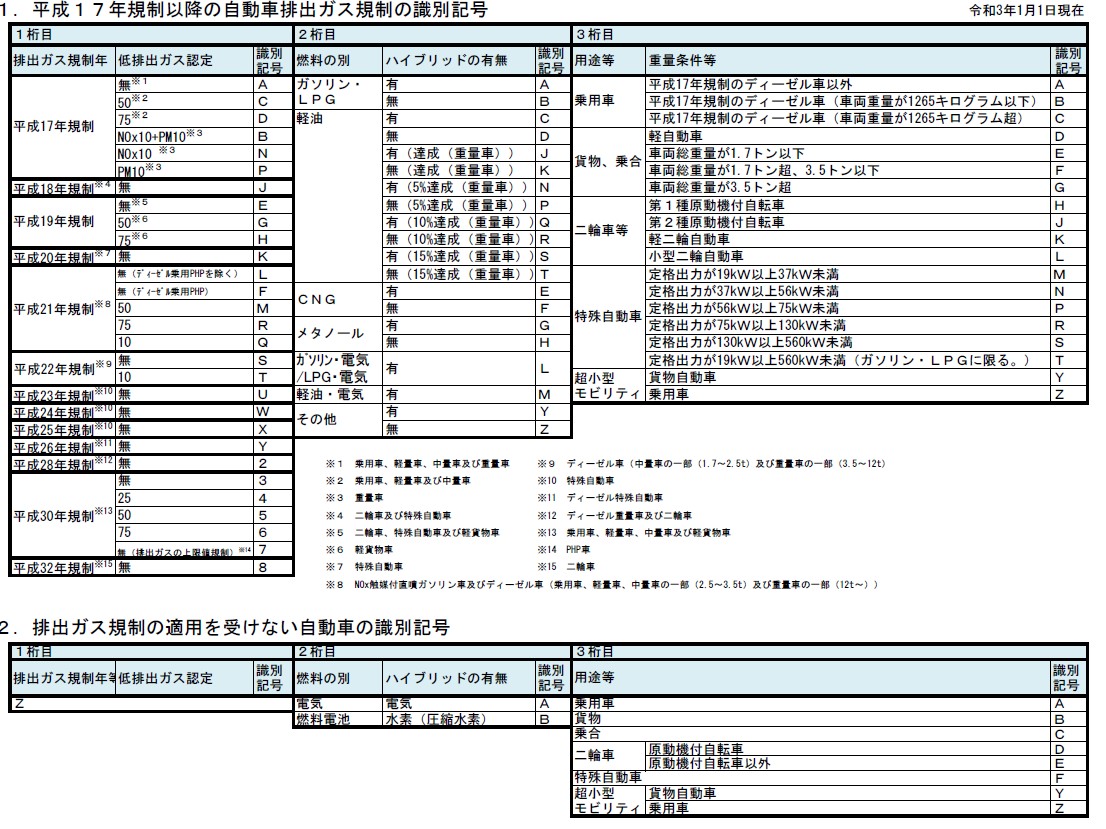Select the '平成28年規制' row label

pyautogui.click(x=63, y=464)
